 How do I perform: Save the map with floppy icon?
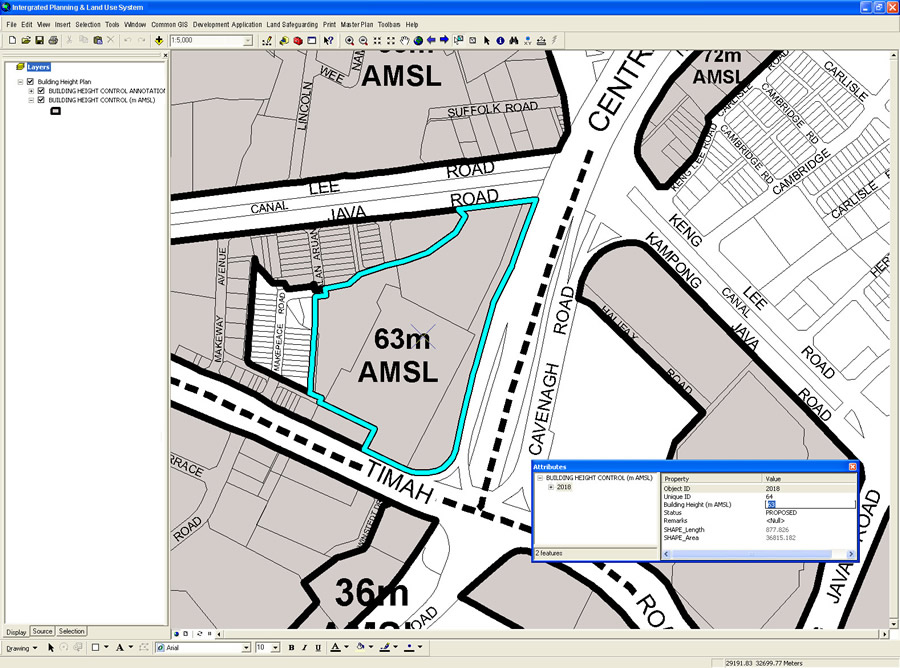click(40, 40)
